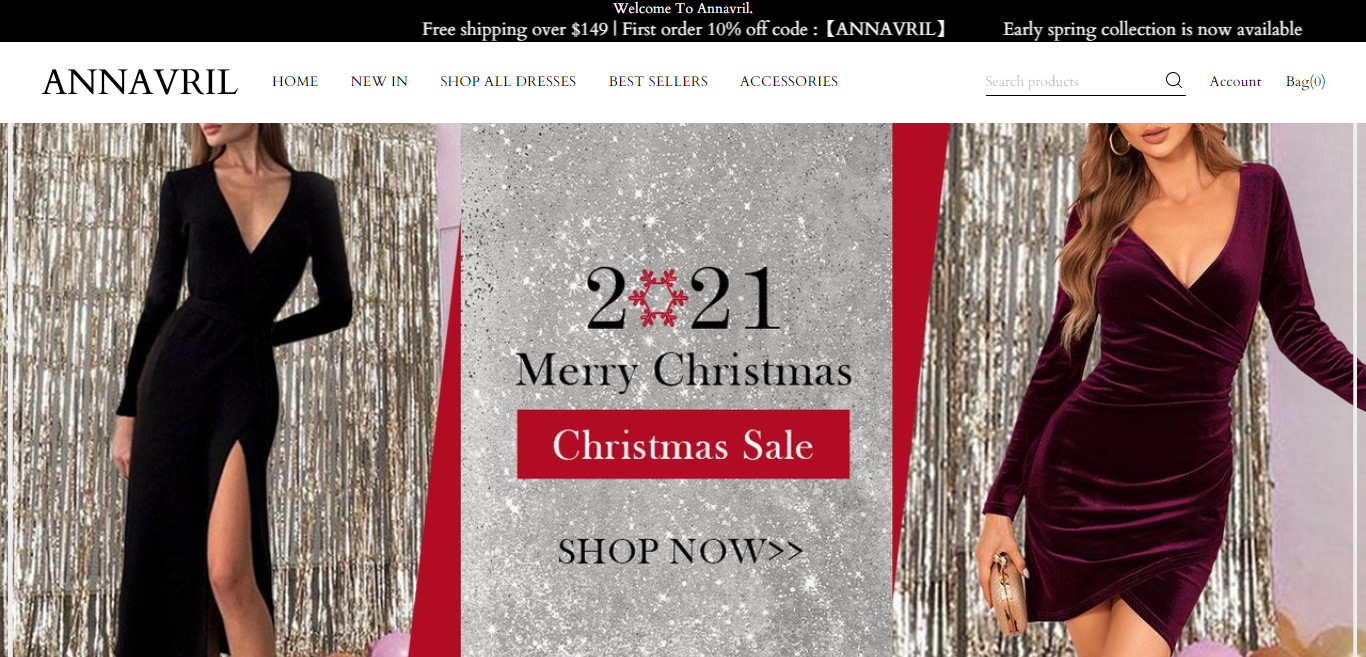Go to the HOME menu item
This screenshot has width=1366, height=657.
295,81
